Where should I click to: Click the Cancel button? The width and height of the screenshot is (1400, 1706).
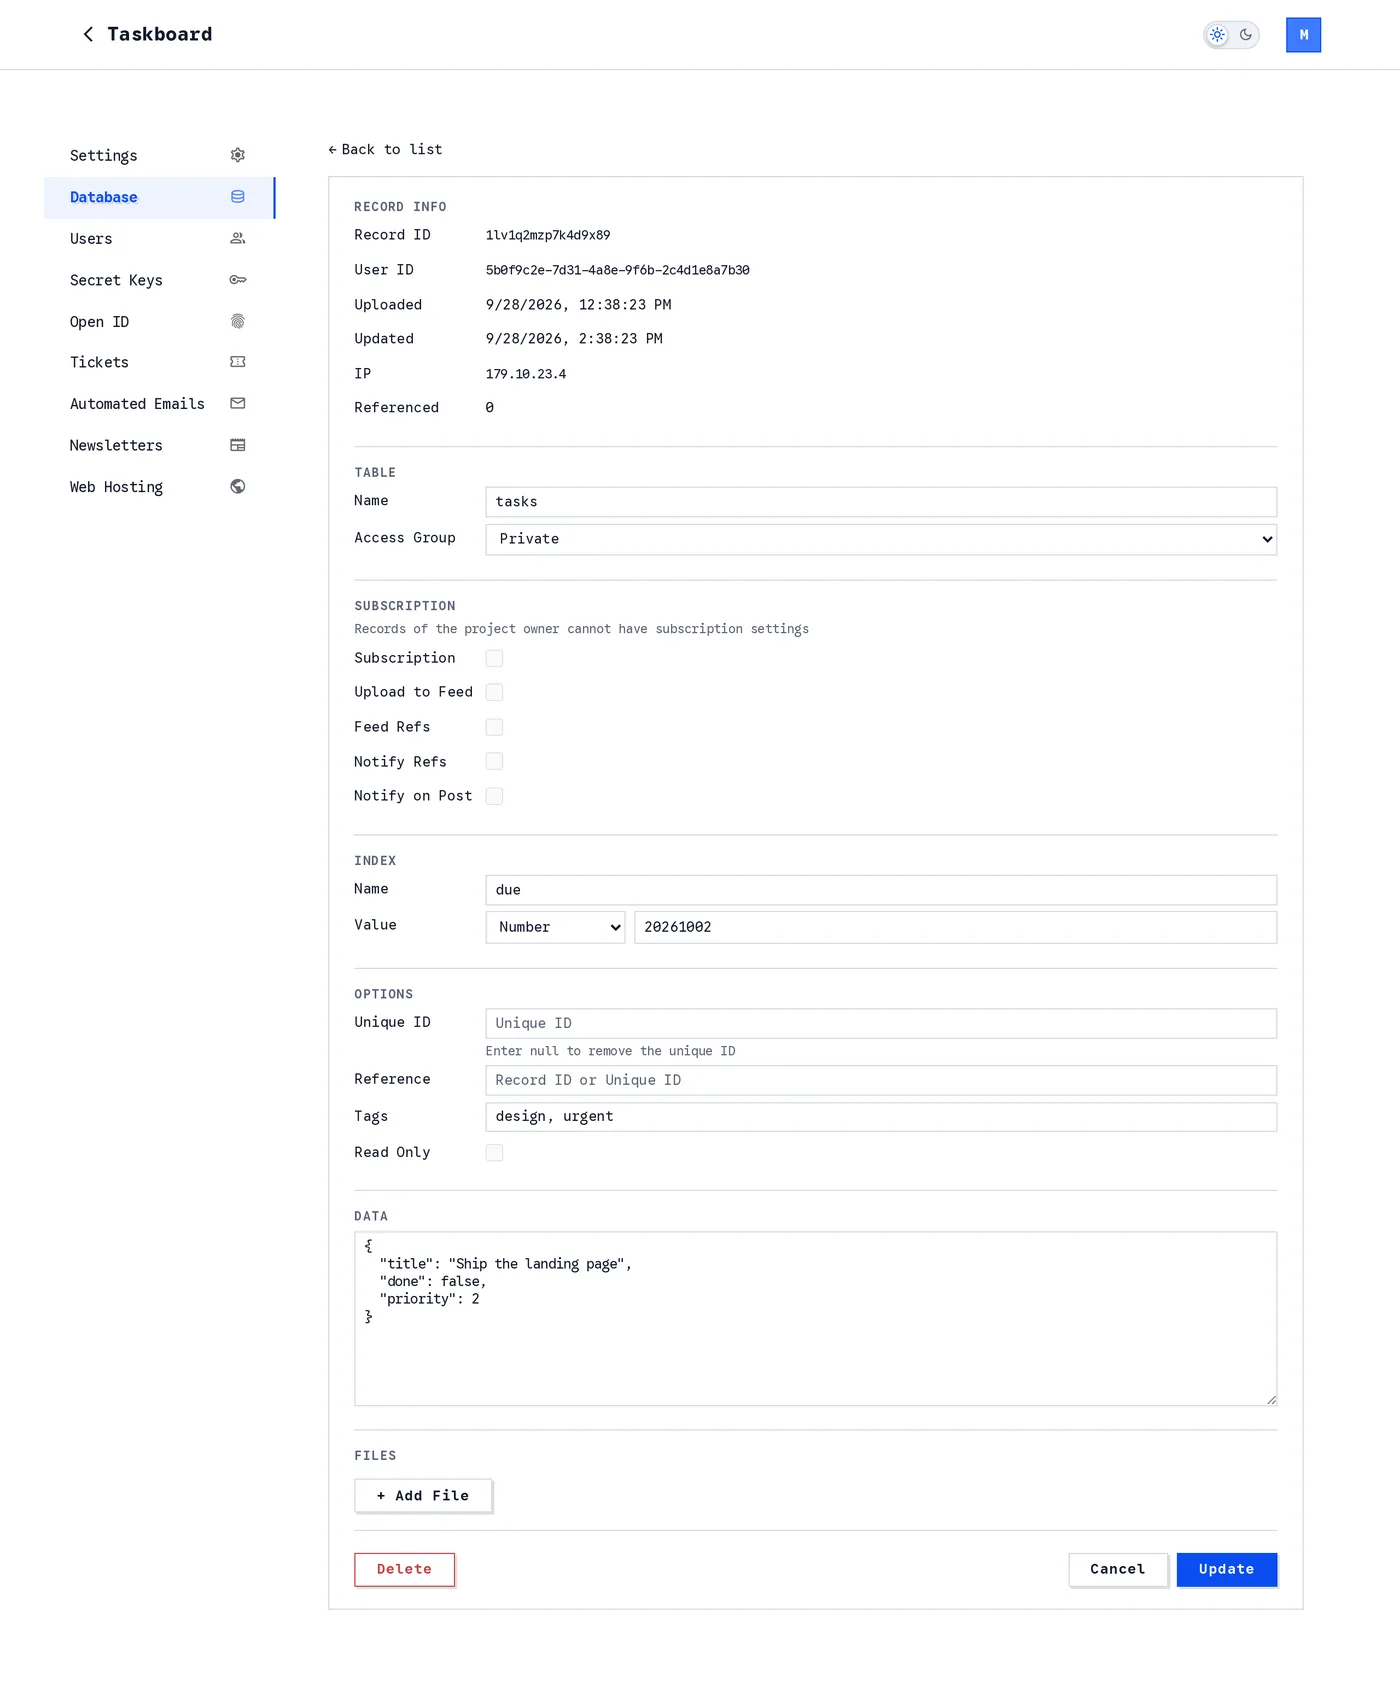click(1118, 1570)
